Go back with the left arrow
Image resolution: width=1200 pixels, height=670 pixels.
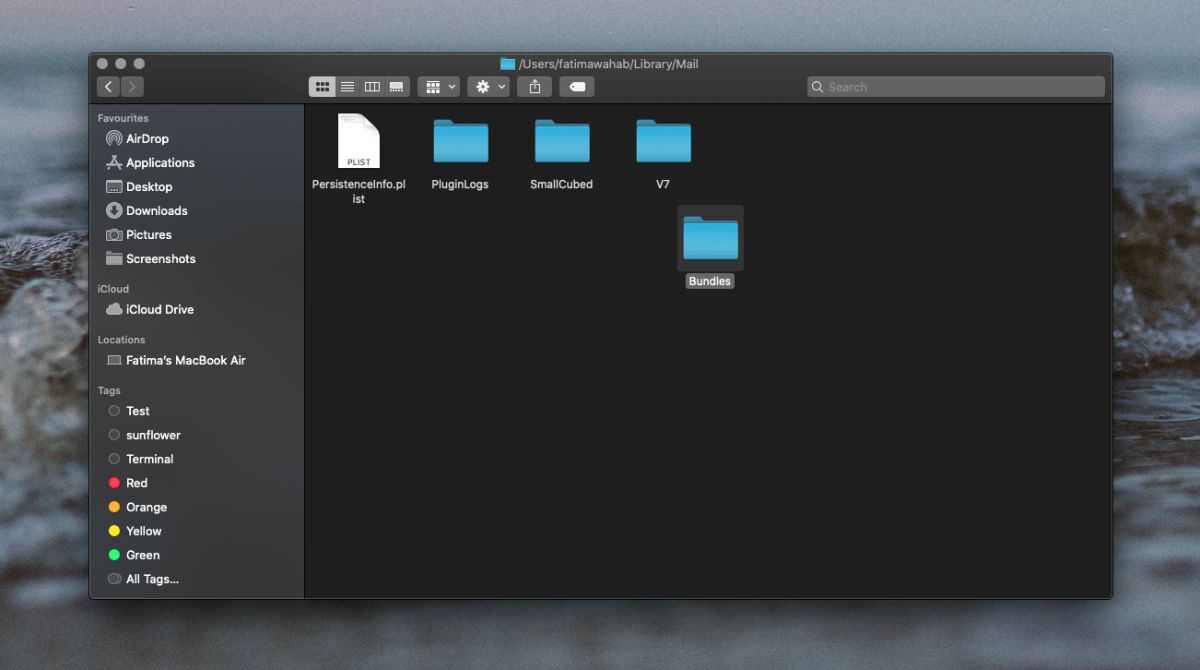[x=108, y=87]
